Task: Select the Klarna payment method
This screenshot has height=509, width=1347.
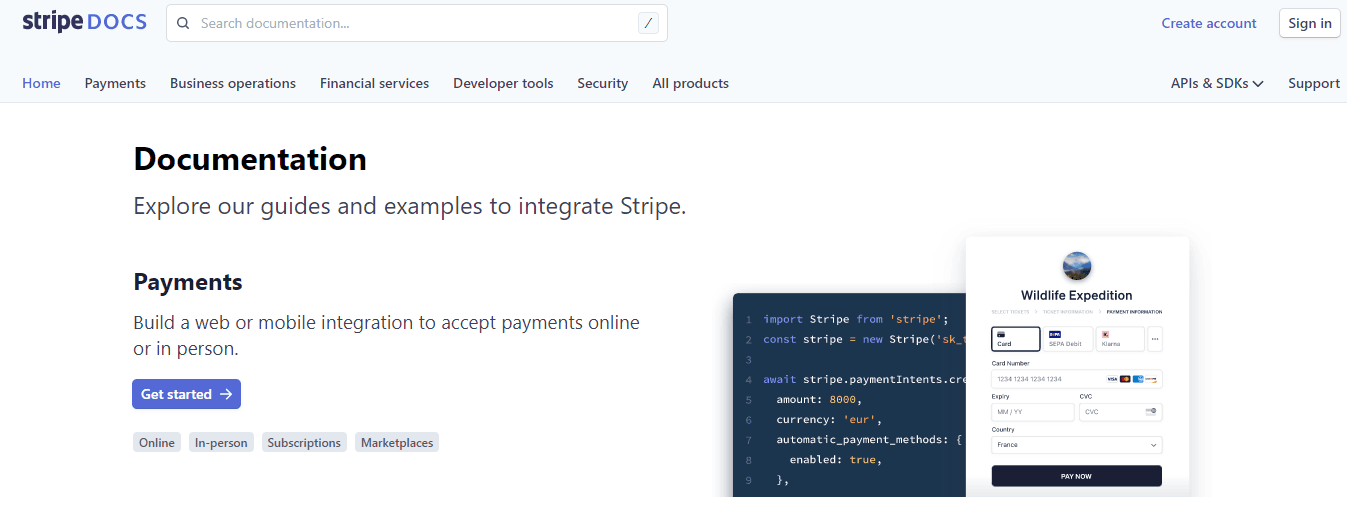Action: click(1120, 339)
